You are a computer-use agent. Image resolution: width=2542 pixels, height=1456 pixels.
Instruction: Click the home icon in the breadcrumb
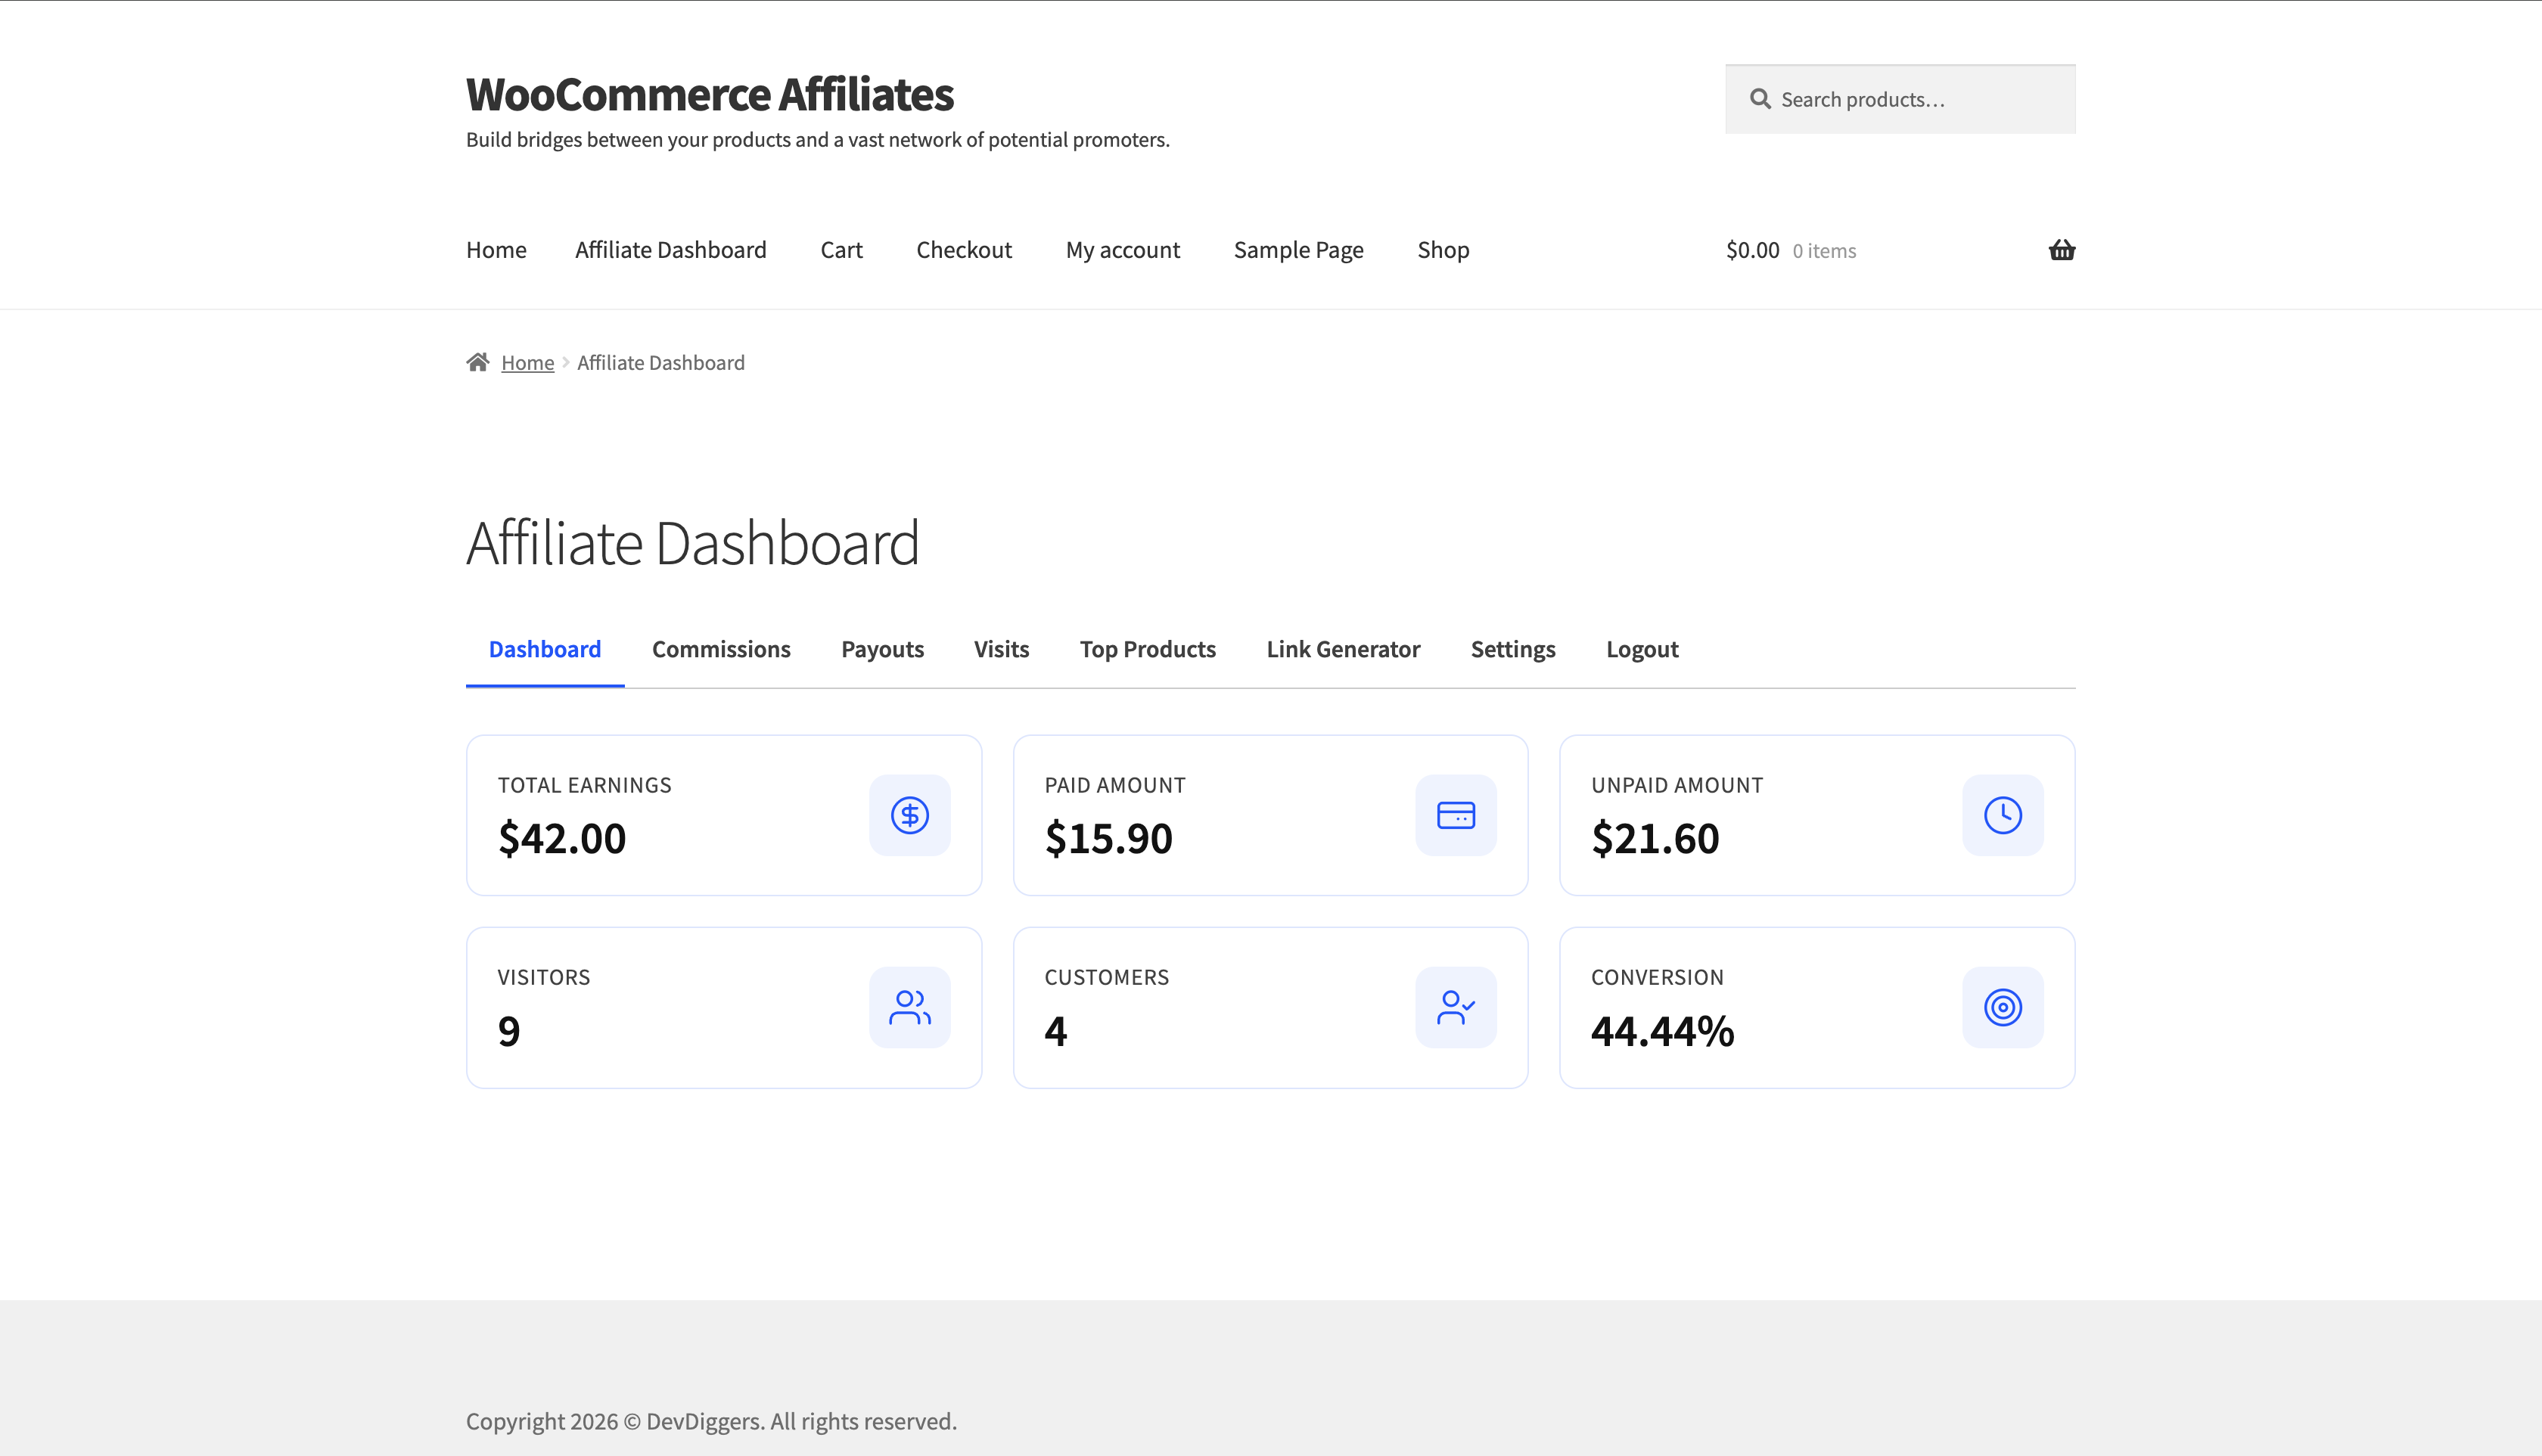pos(478,361)
